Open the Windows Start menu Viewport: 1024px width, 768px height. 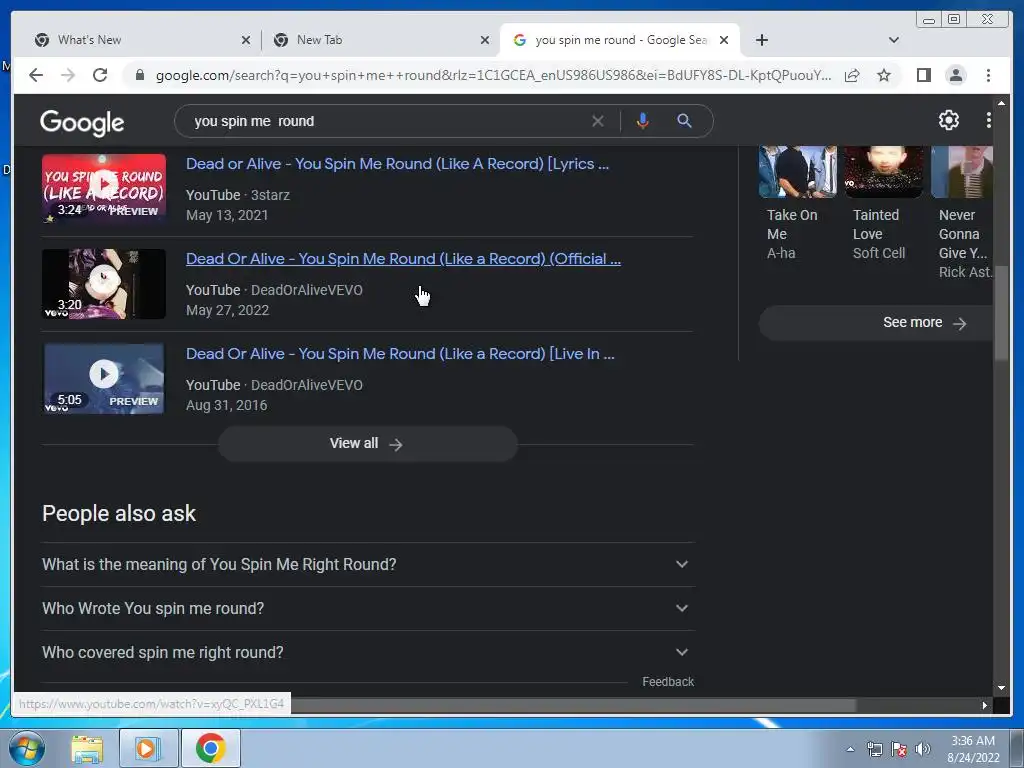pos(26,748)
